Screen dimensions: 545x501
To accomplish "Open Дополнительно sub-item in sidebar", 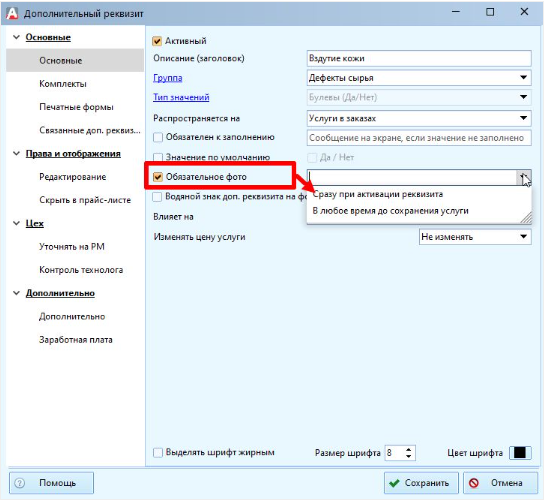I will (x=72, y=316).
